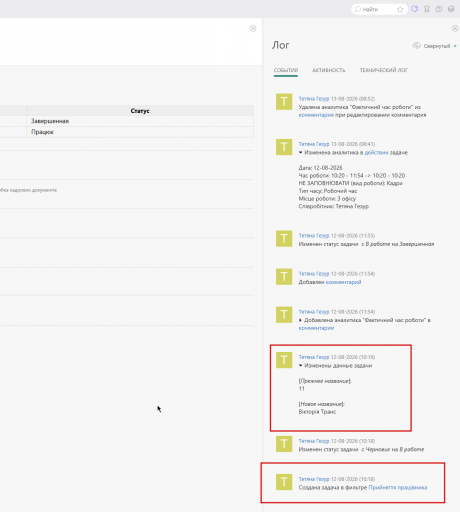Image resolution: width=460 pixels, height=512 pixels.
Task: Click the Співробітник: Тетяна Гезур line
Action: click(333, 206)
